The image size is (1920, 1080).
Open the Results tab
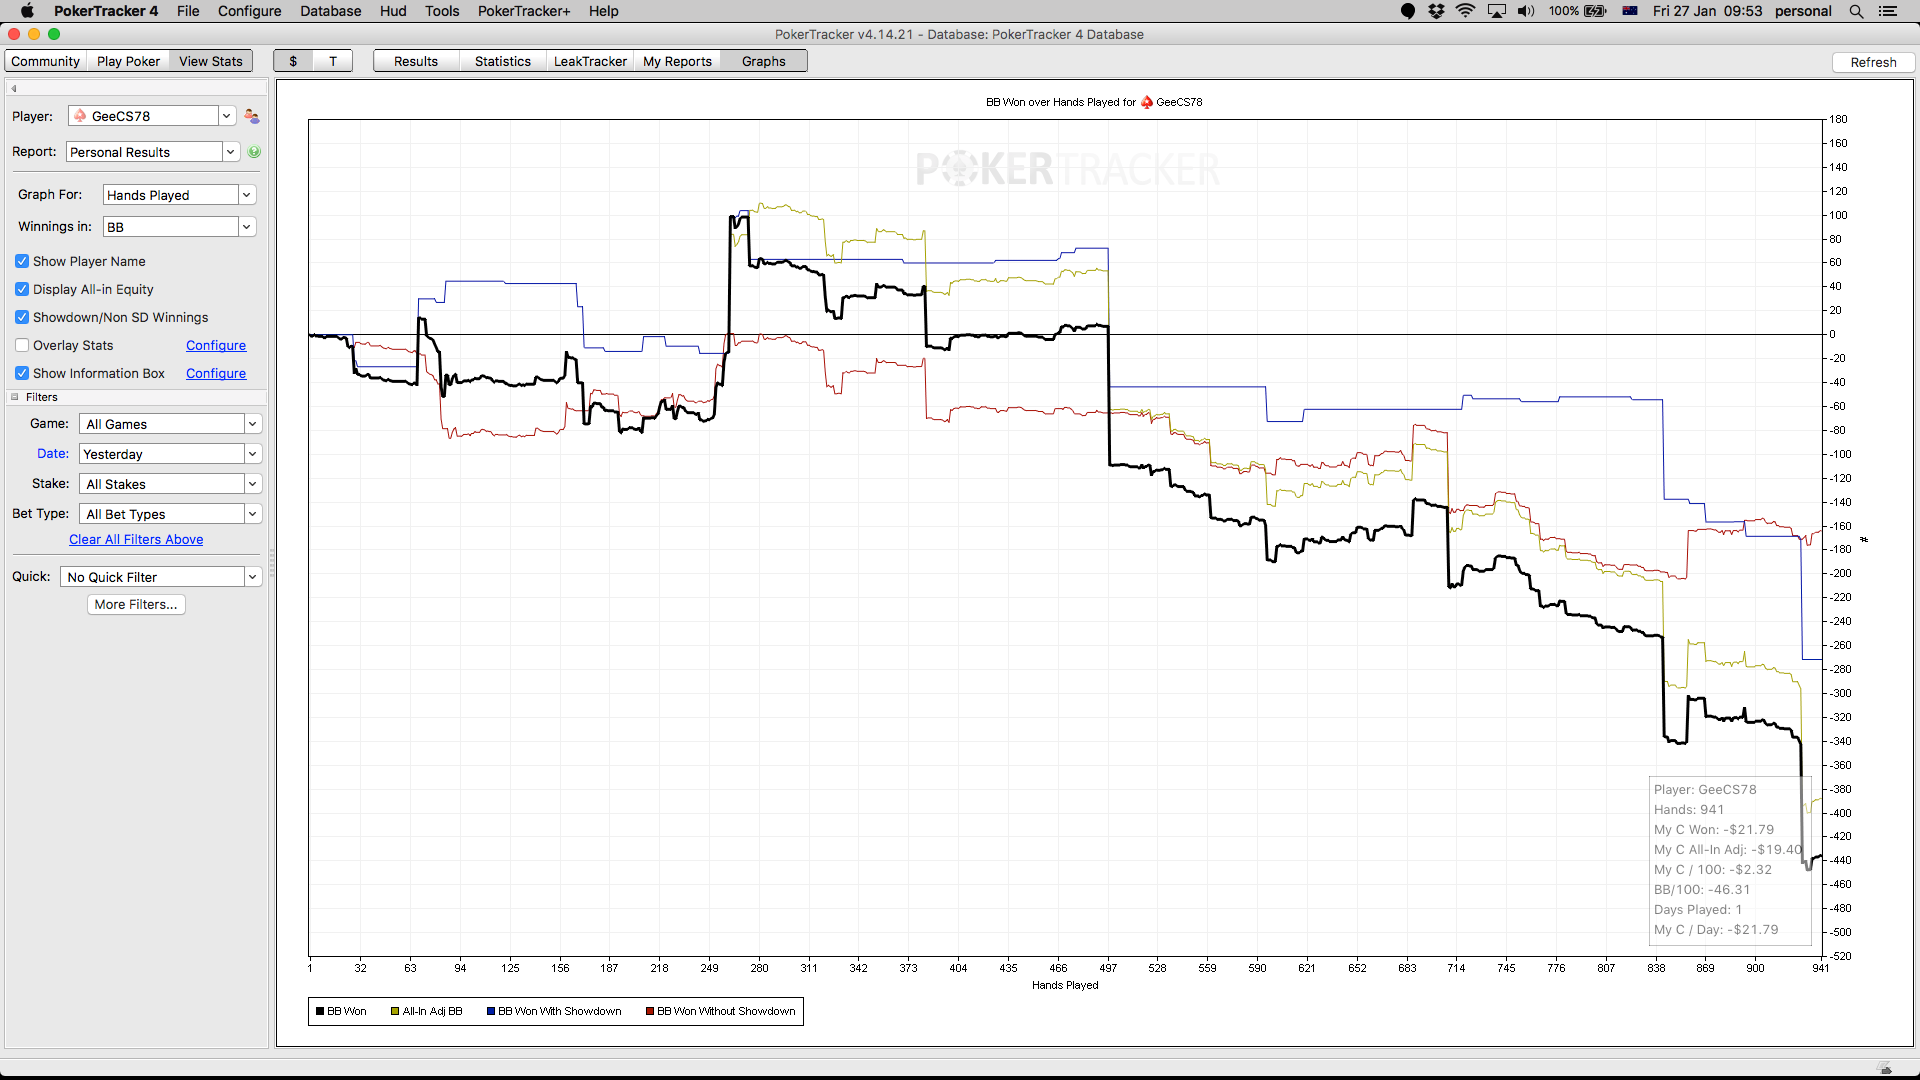(416, 61)
